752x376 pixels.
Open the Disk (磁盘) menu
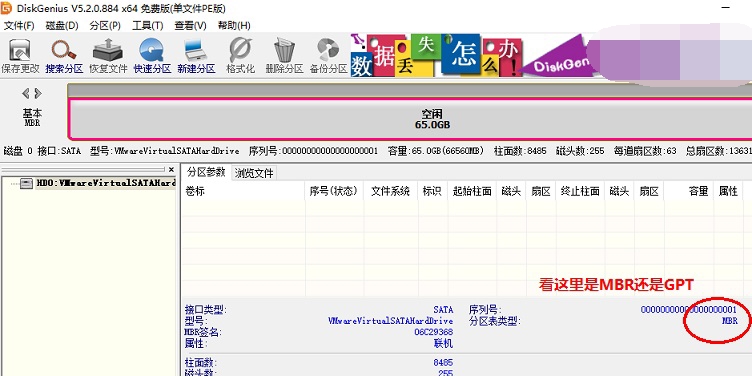pyautogui.click(x=62, y=25)
